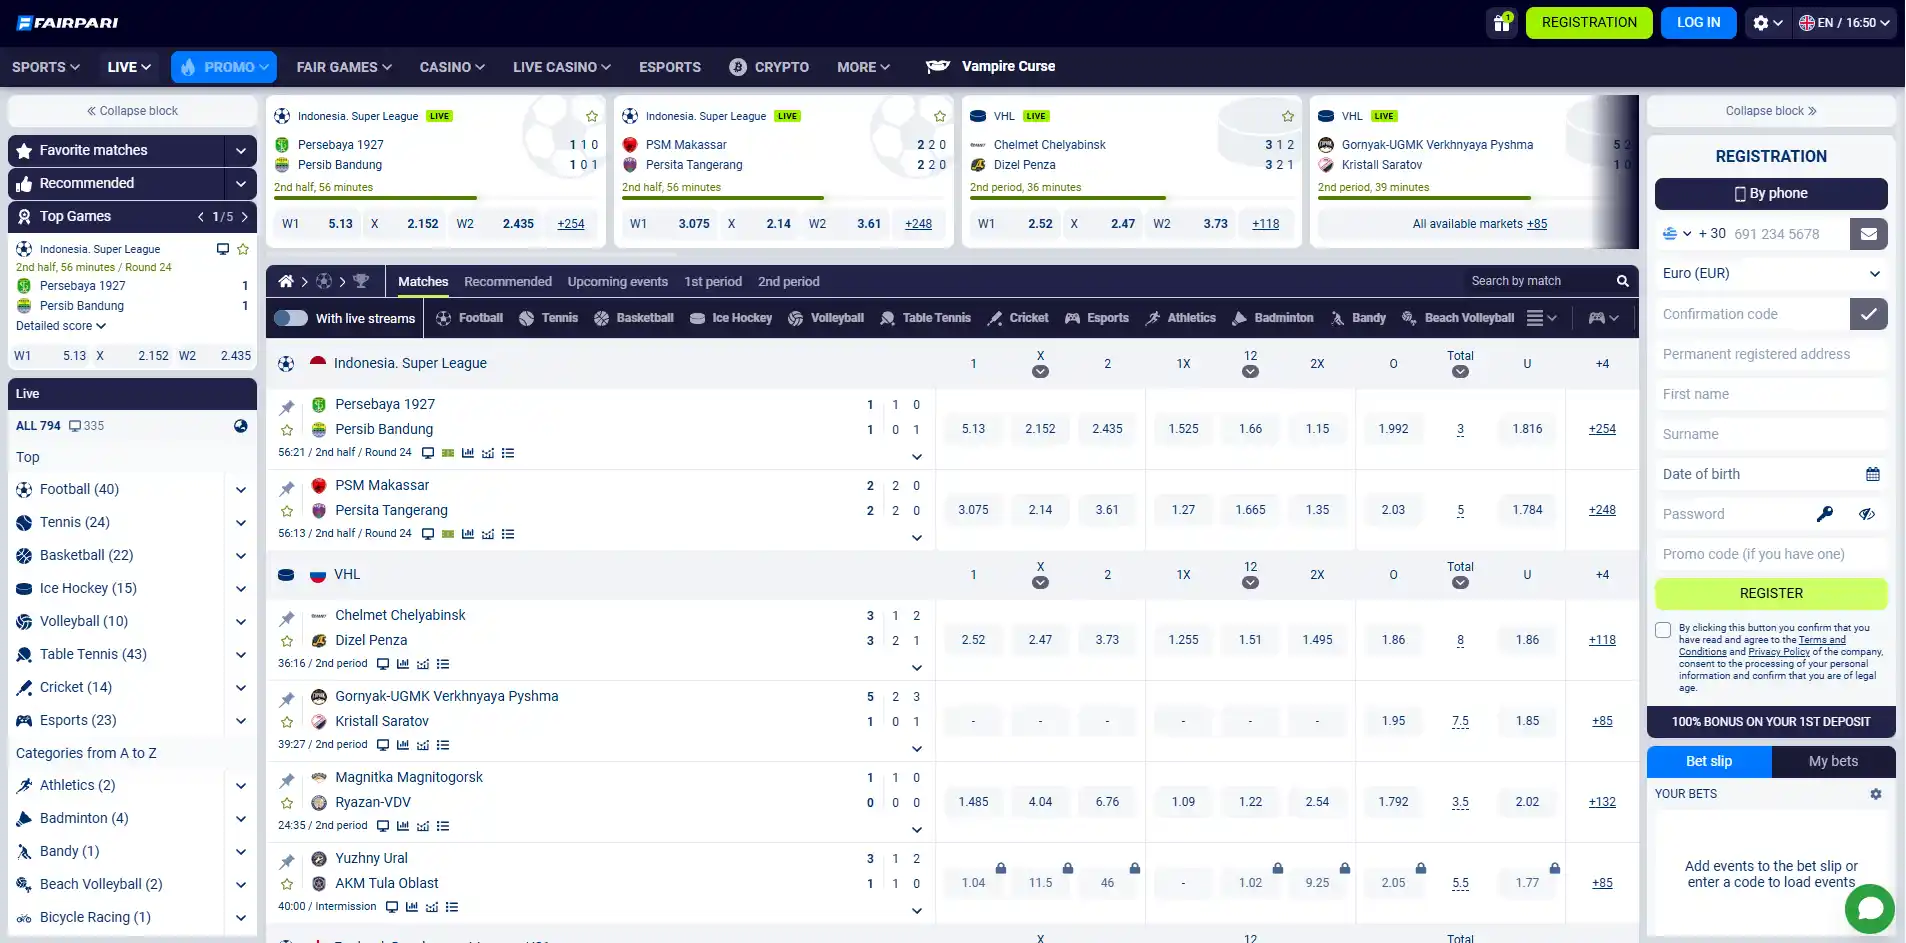Open the phone country code dropdown
The image size is (1906, 943).
point(1676,234)
